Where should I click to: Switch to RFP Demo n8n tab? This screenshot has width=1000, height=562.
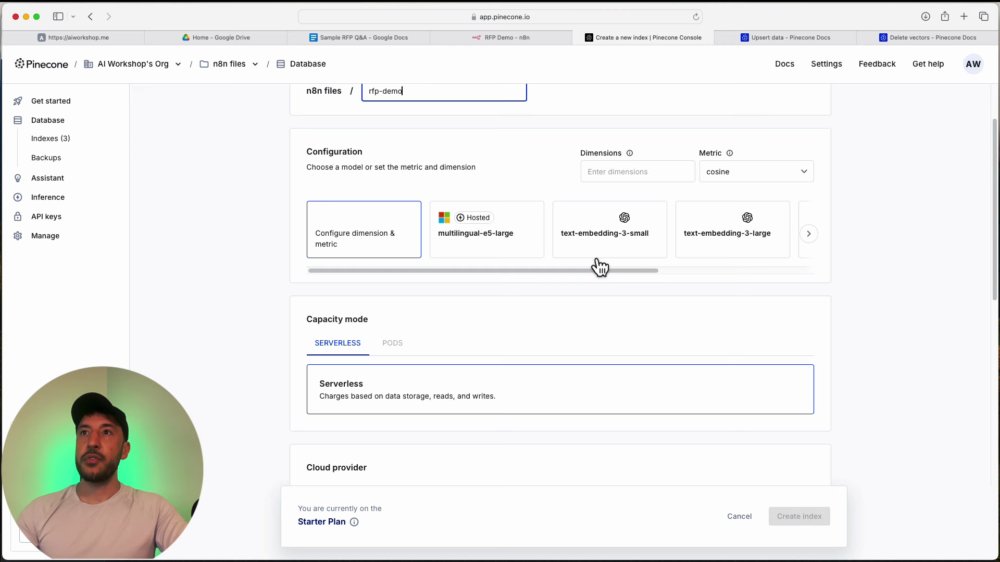tap(501, 38)
